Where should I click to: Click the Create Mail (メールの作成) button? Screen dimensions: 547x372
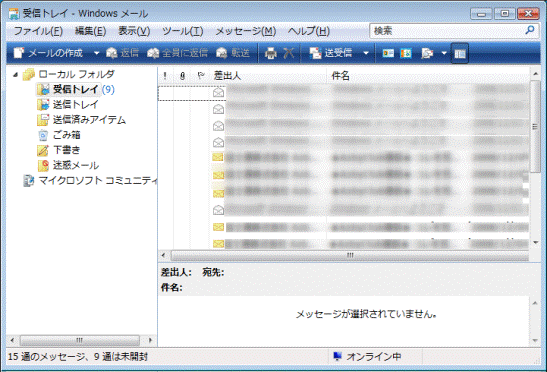pyautogui.click(x=48, y=53)
